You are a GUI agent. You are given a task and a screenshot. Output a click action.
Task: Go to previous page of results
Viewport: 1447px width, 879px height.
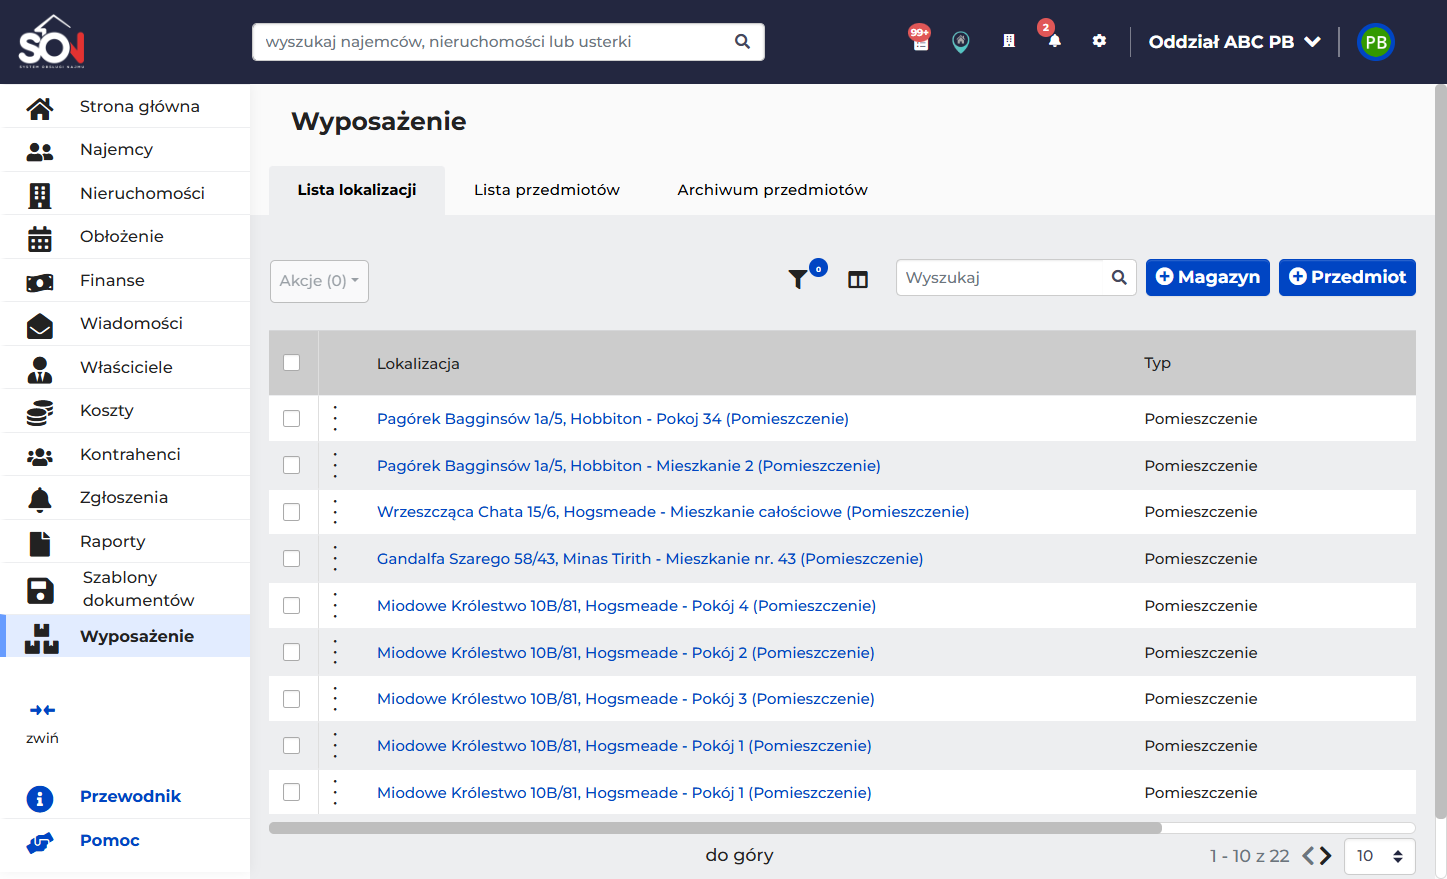pos(1308,856)
